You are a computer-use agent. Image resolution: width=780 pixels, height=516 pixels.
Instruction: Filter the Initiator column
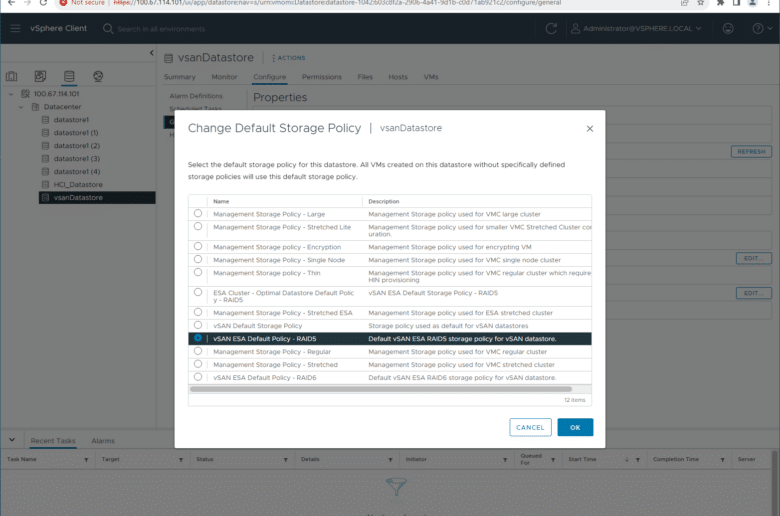505,460
